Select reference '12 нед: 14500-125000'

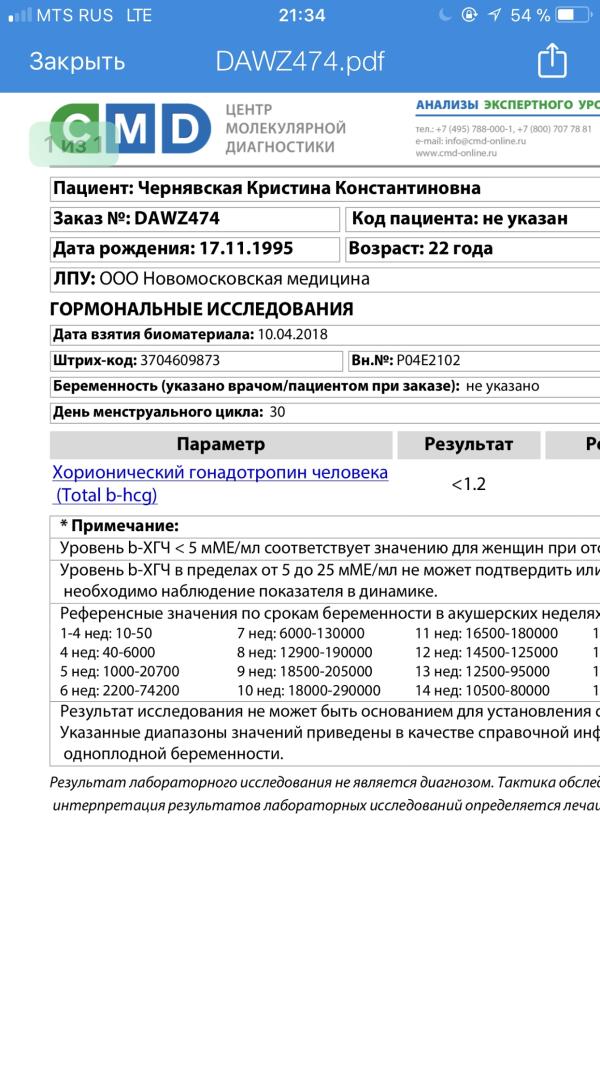click(x=487, y=653)
